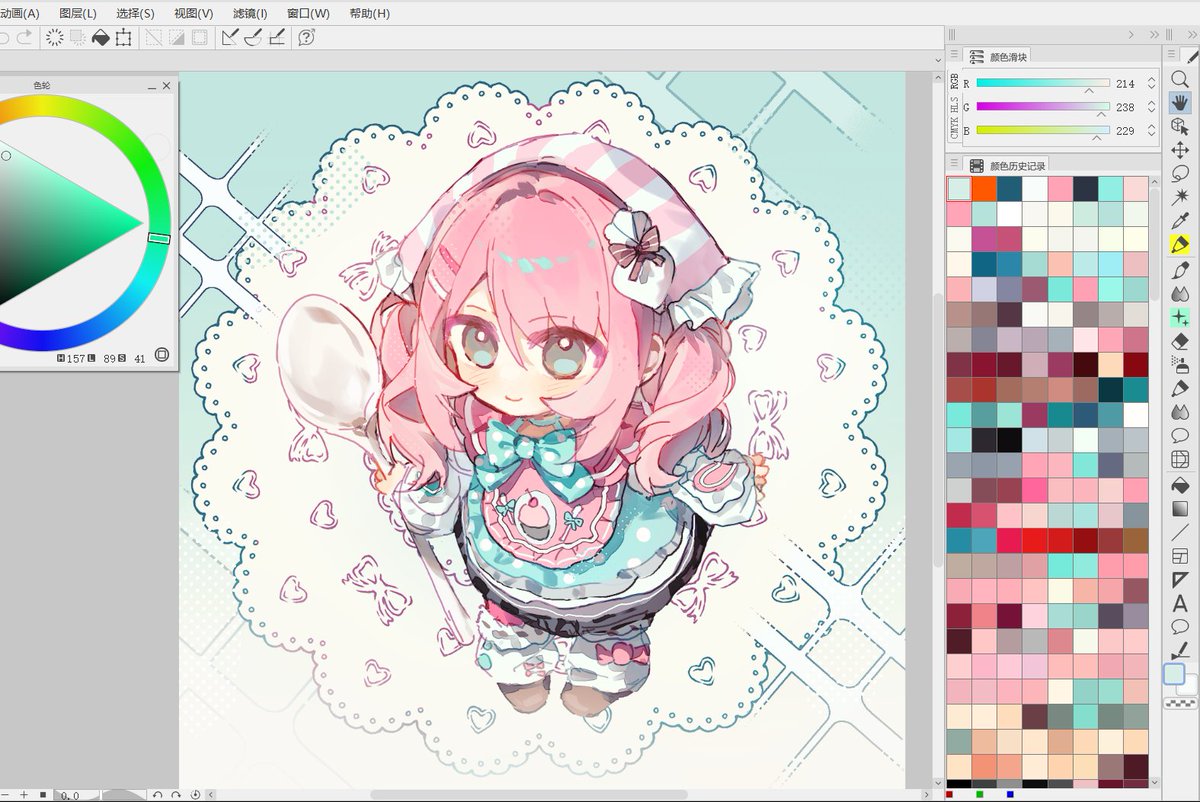Viewport: 1200px width, 802px height.
Task: Select the Move layer tool
Action: point(1180,150)
